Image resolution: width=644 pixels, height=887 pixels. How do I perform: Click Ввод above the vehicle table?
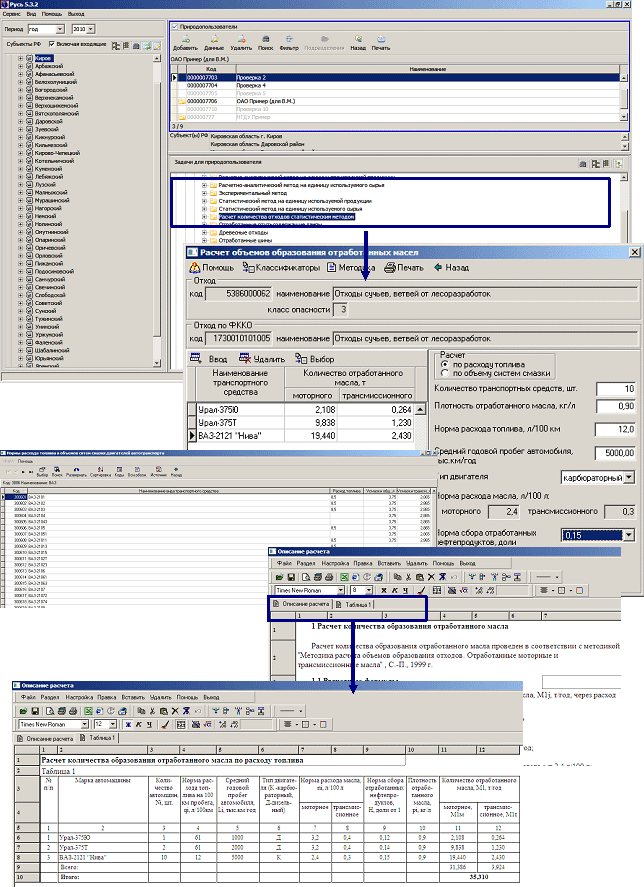tap(217, 358)
